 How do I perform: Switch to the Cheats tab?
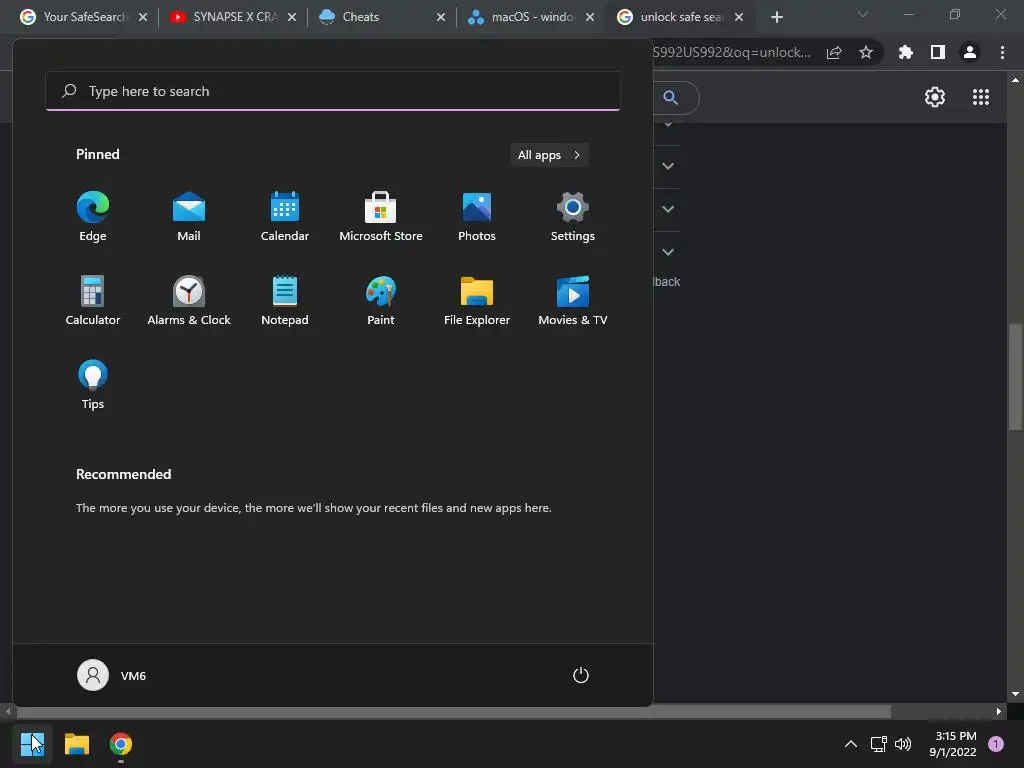pyautogui.click(x=383, y=17)
